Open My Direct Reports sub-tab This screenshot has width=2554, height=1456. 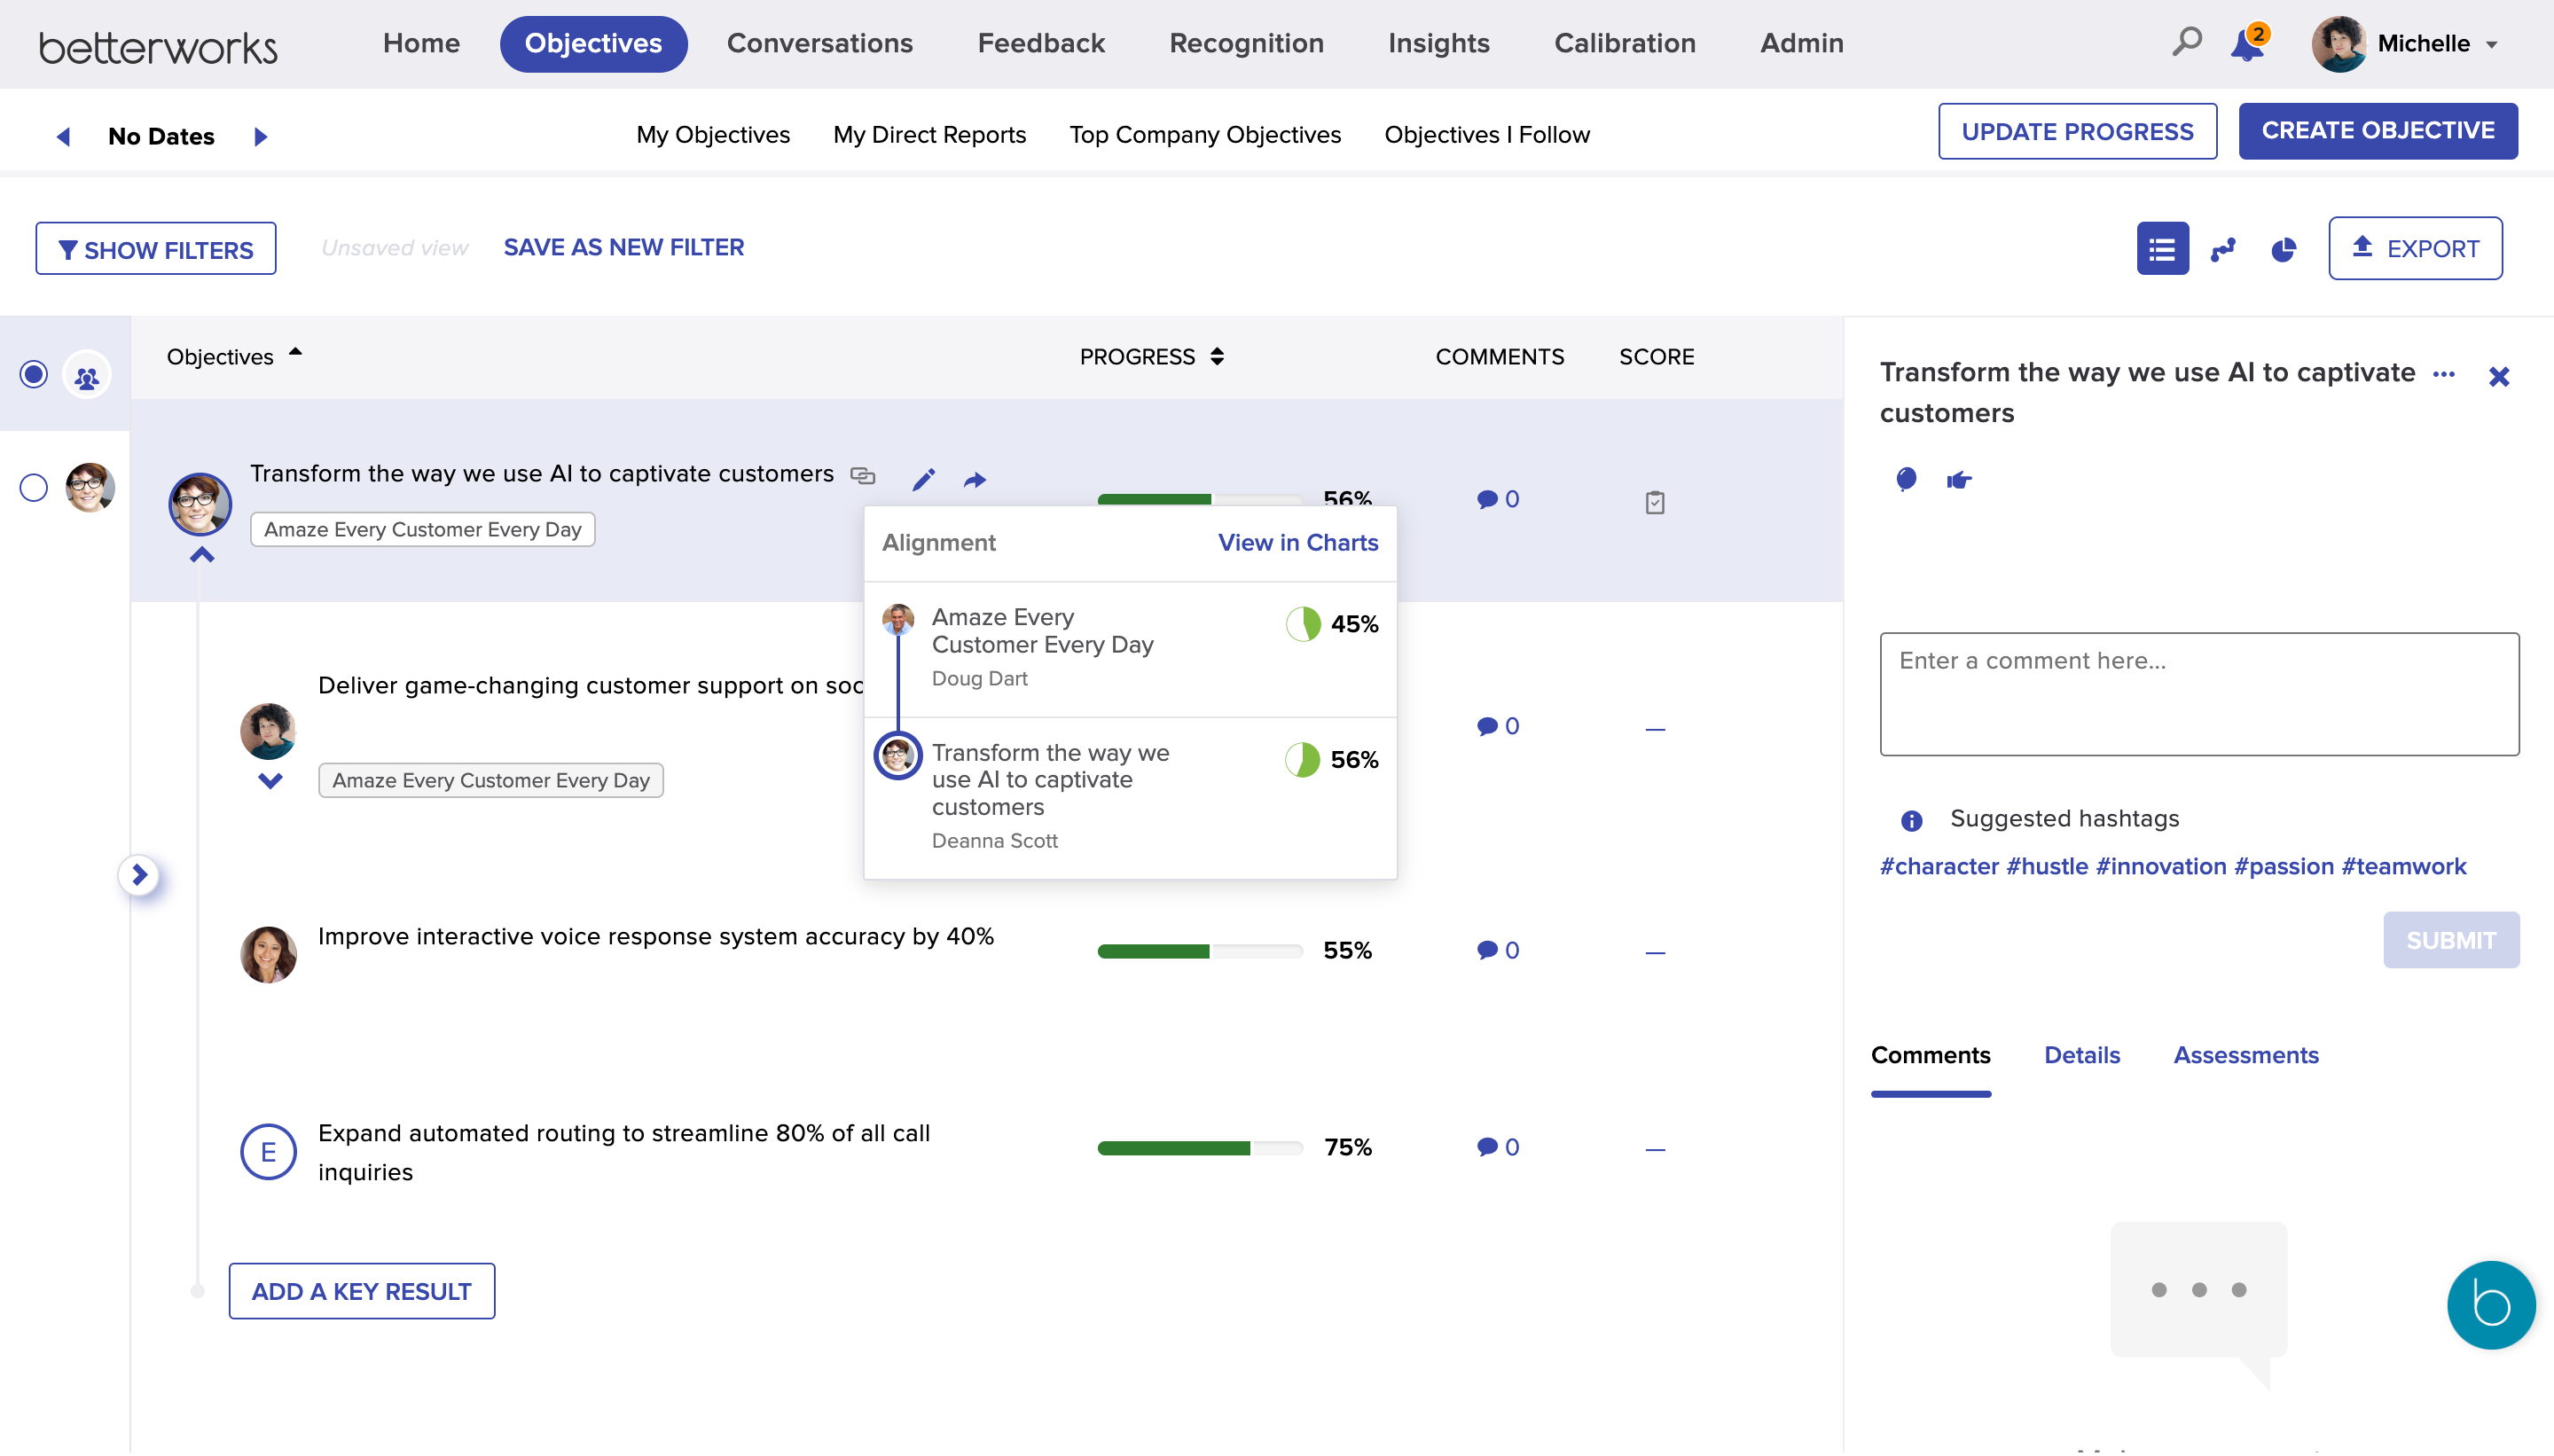(x=929, y=135)
